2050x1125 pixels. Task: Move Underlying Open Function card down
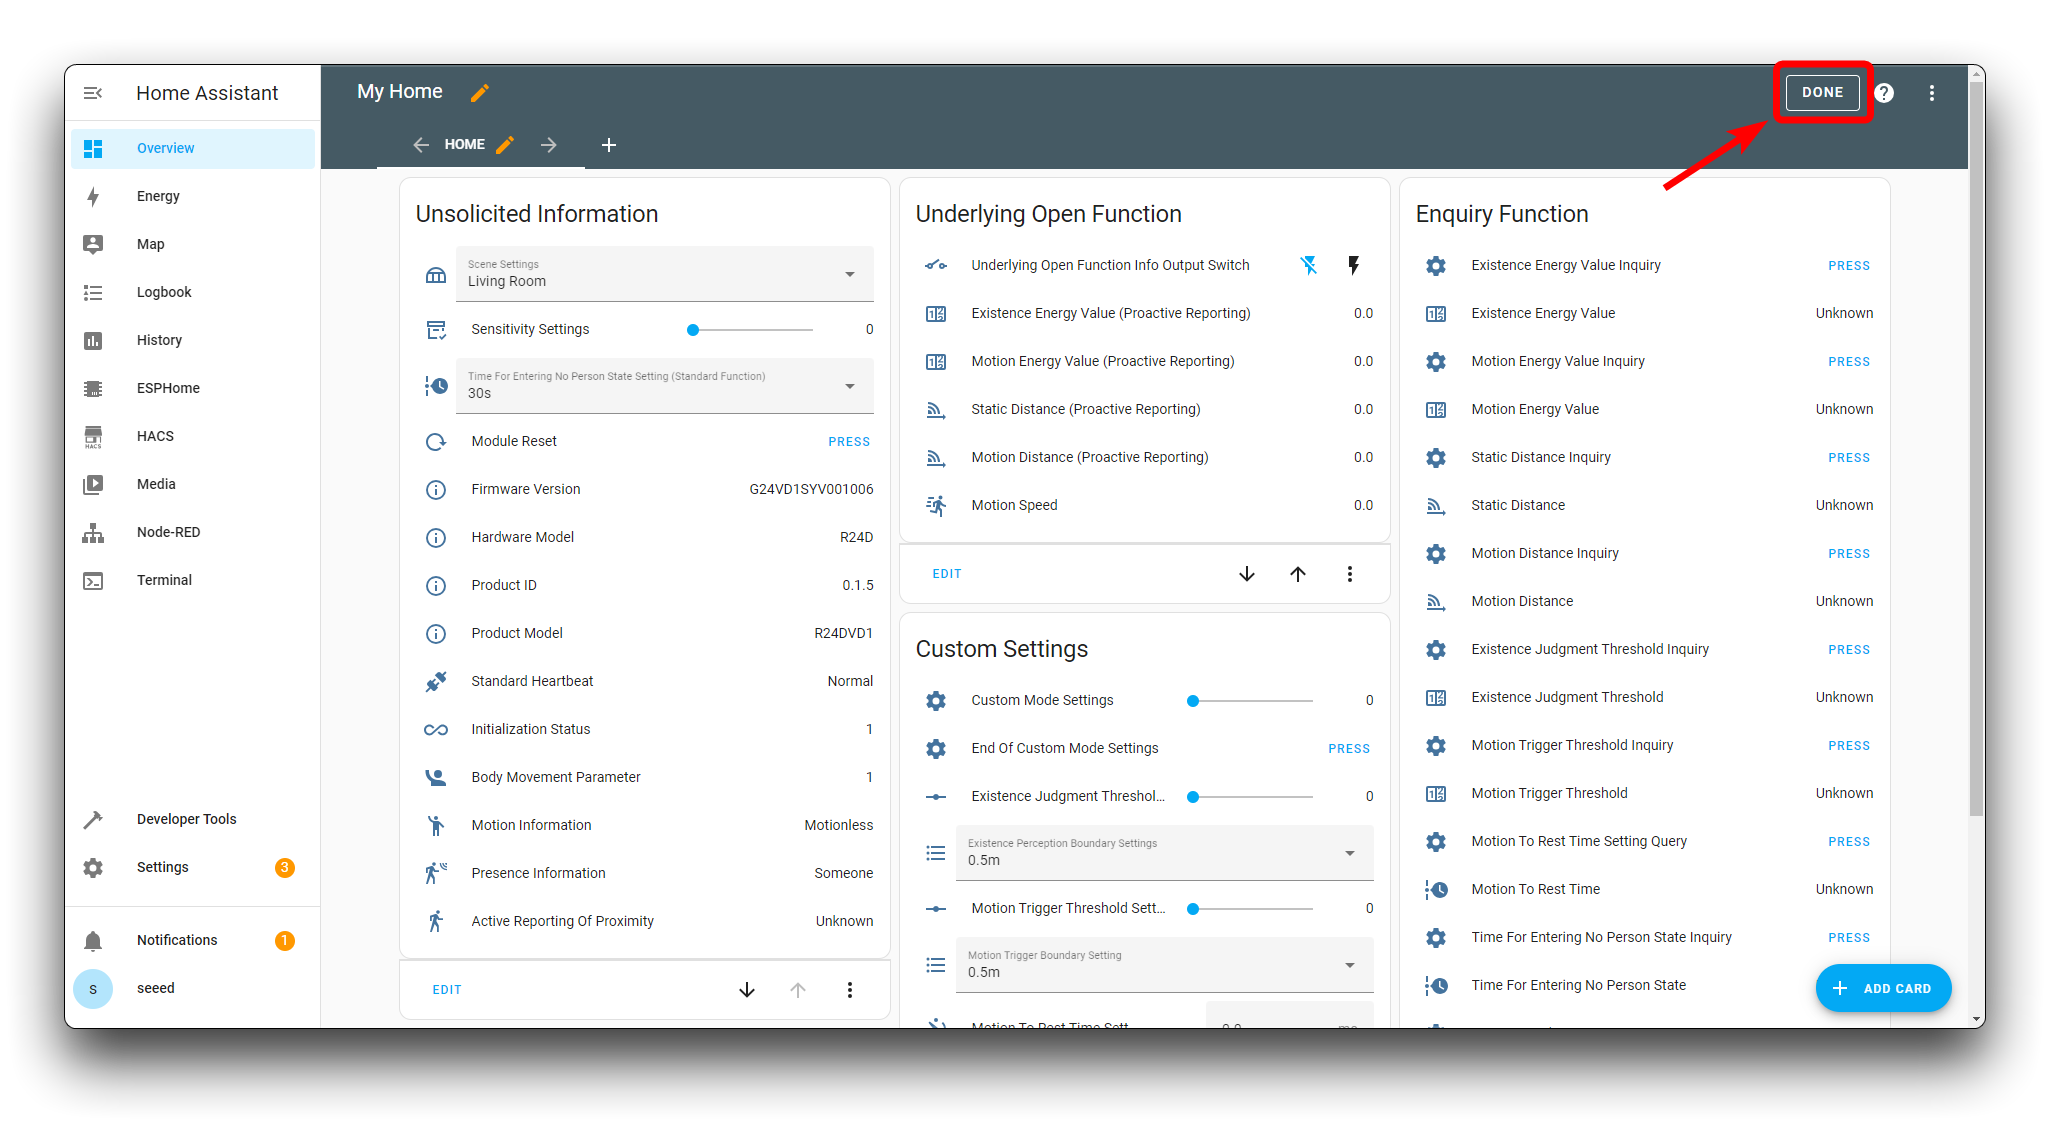[1246, 574]
